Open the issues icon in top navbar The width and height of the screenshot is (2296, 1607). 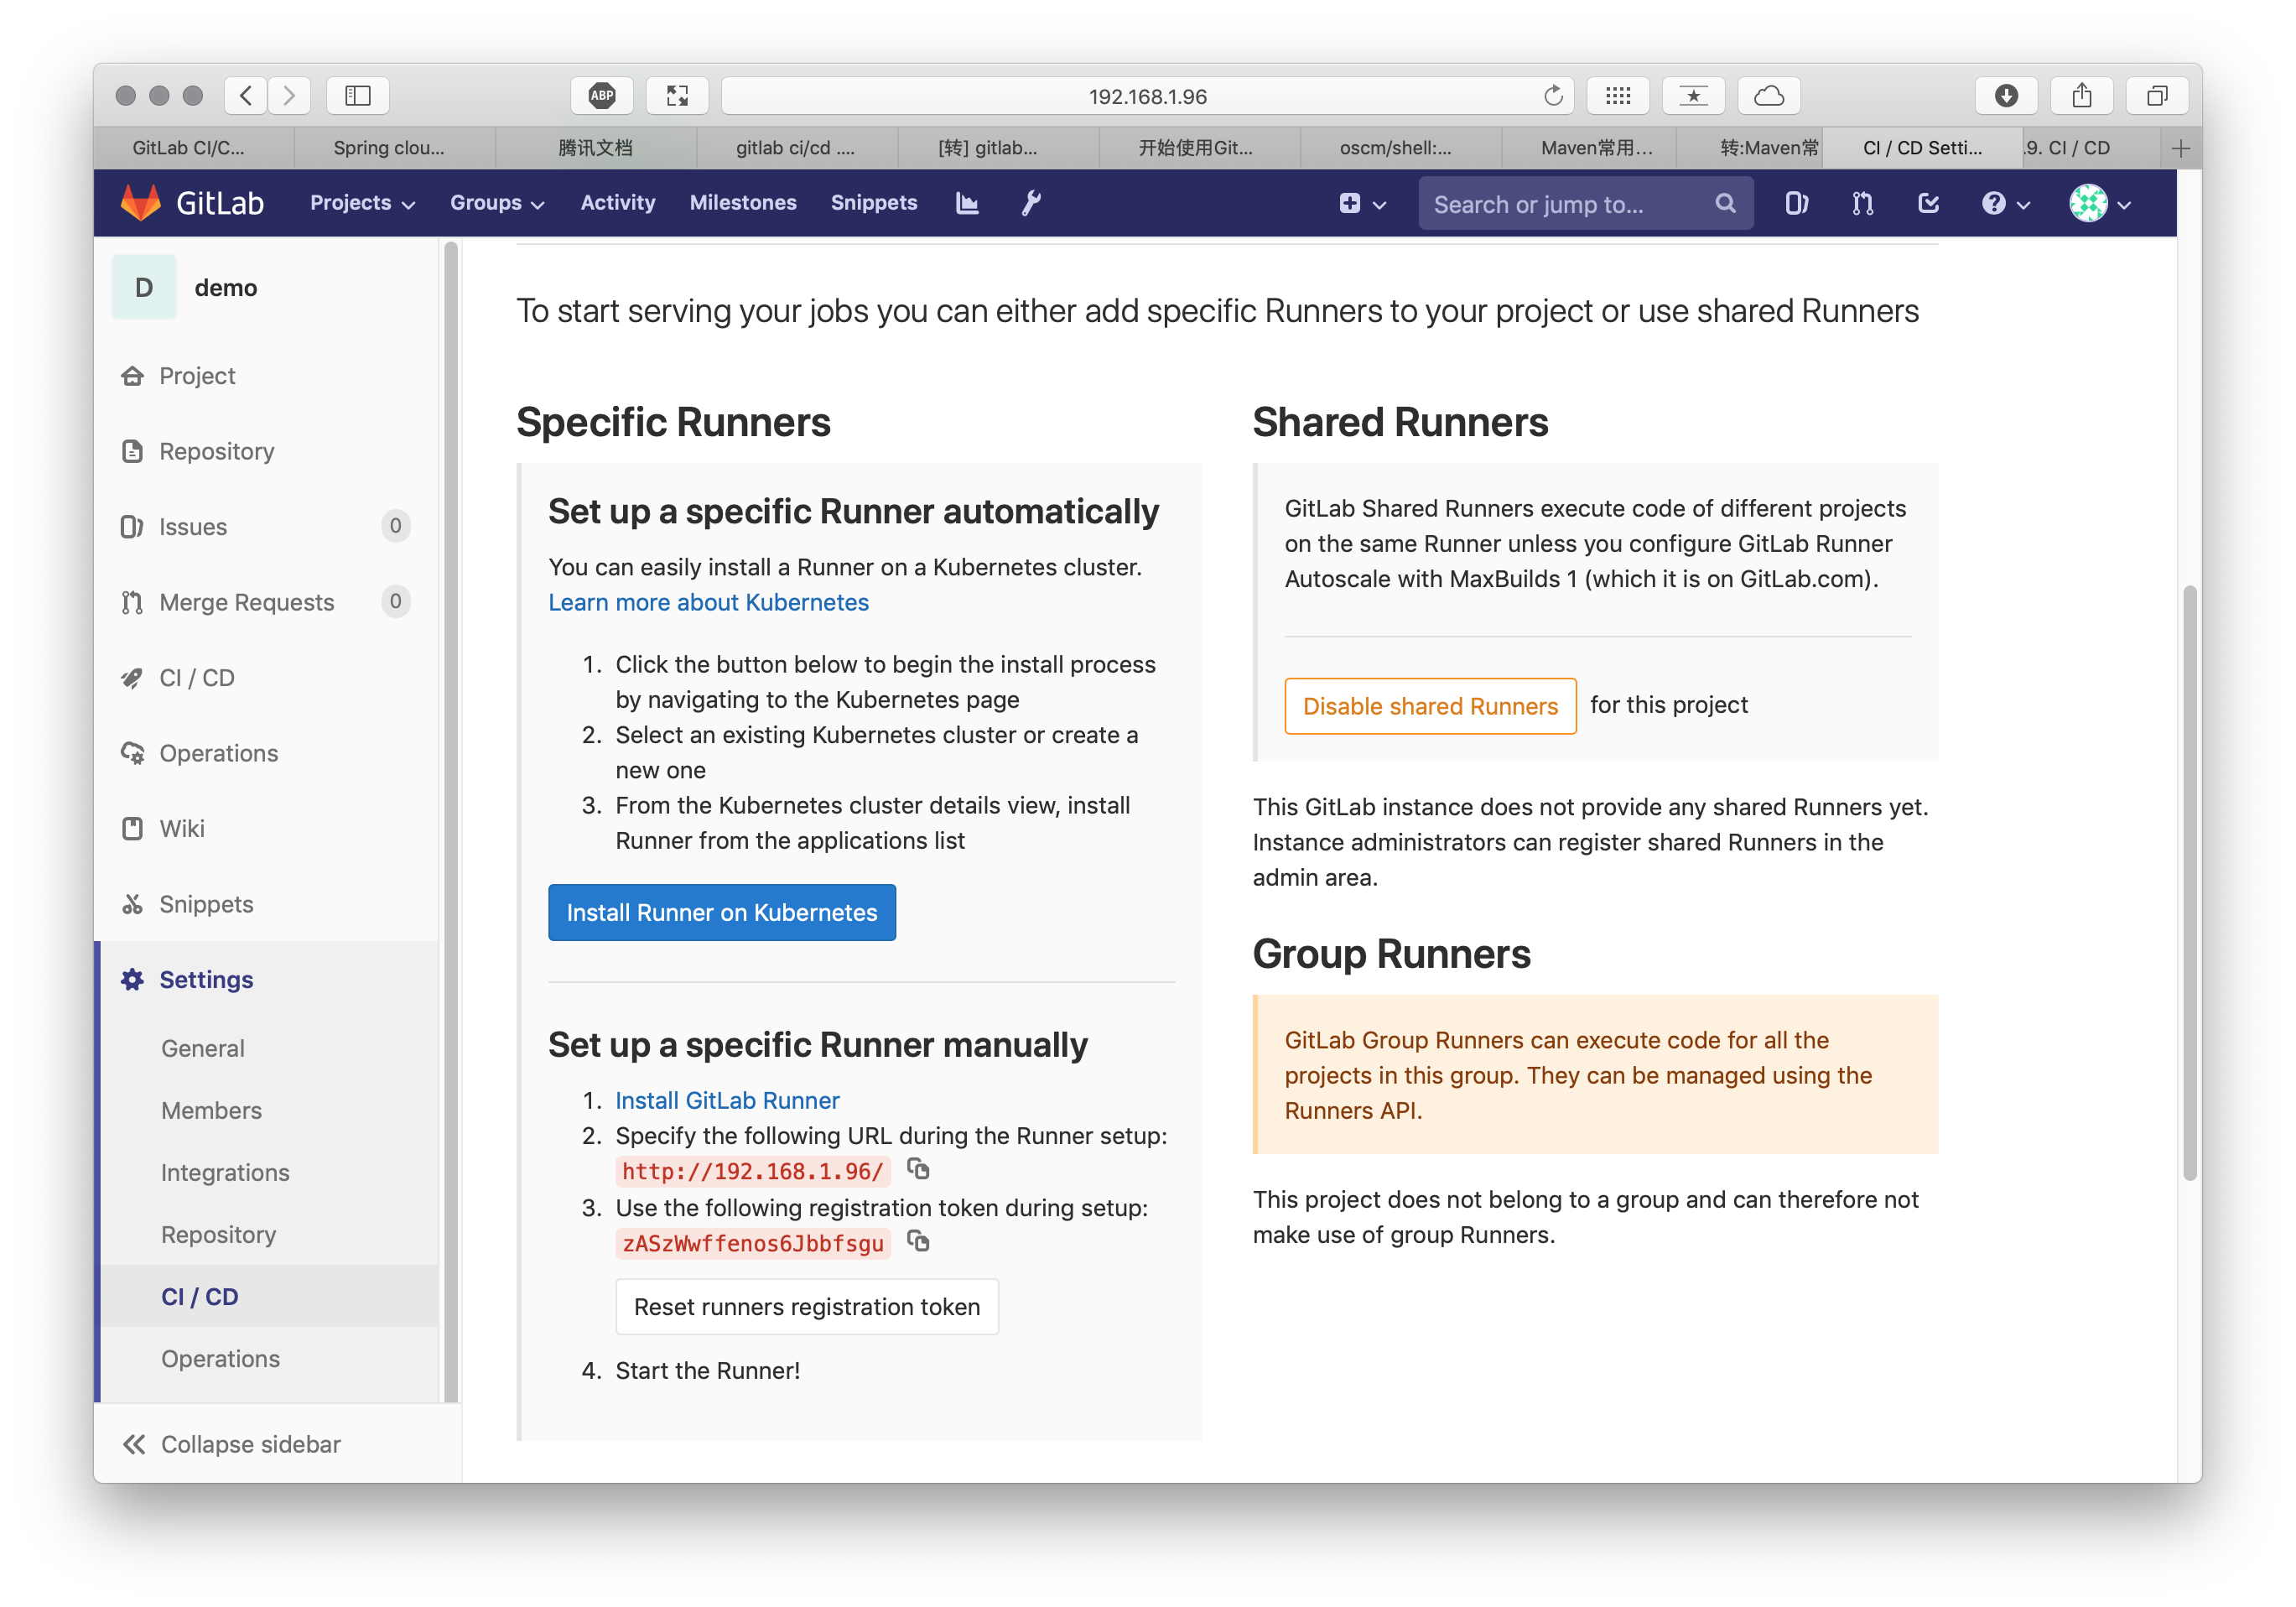1796,204
